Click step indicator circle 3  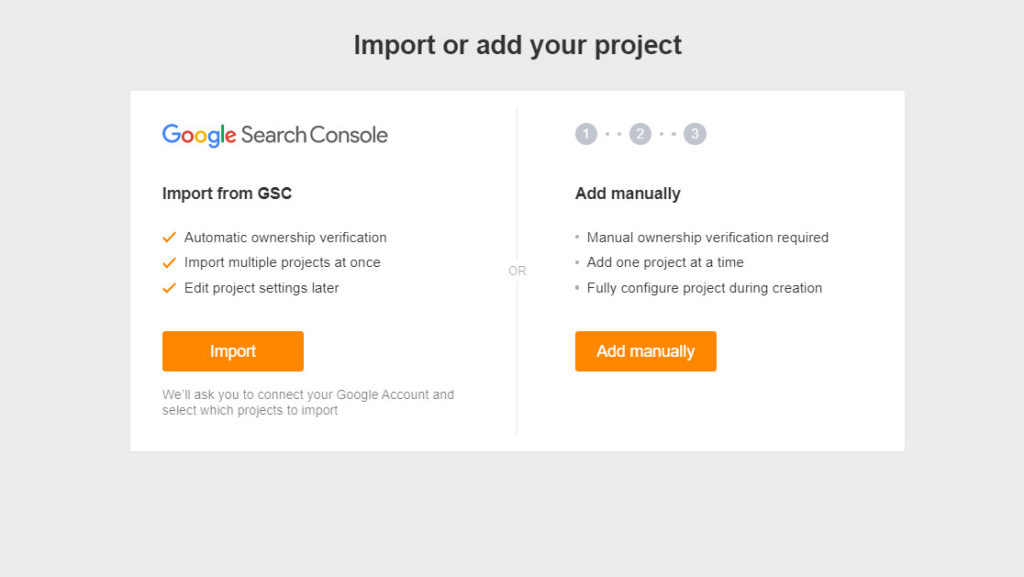tap(695, 133)
